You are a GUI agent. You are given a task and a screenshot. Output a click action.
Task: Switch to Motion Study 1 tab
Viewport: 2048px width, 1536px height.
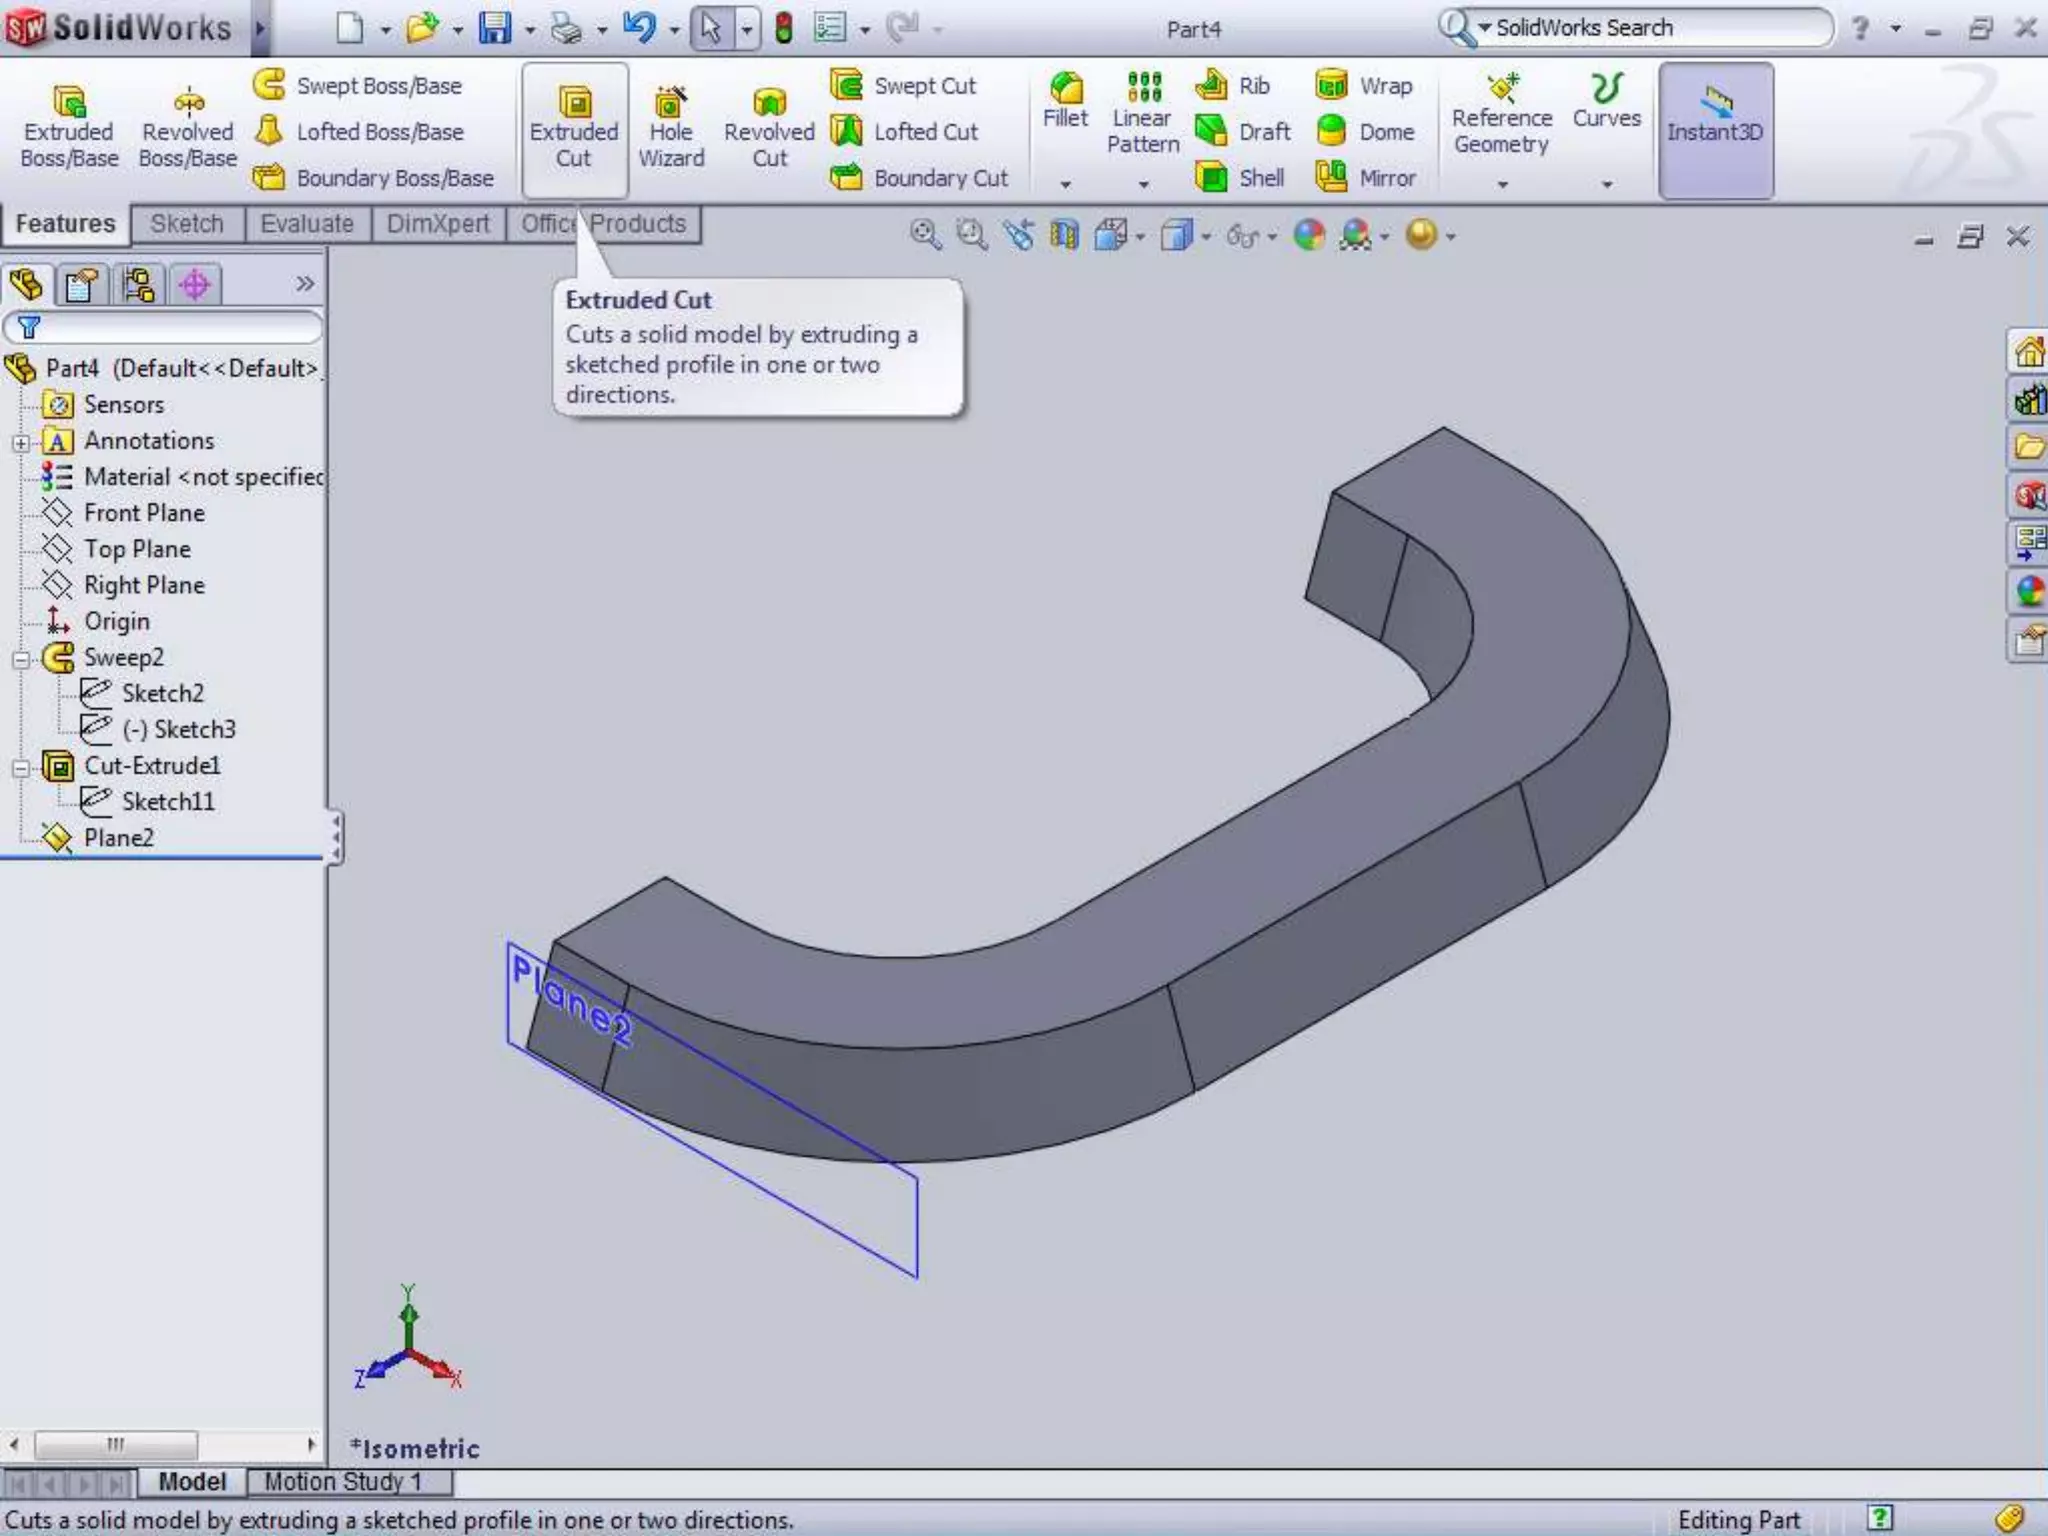[x=343, y=1481]
